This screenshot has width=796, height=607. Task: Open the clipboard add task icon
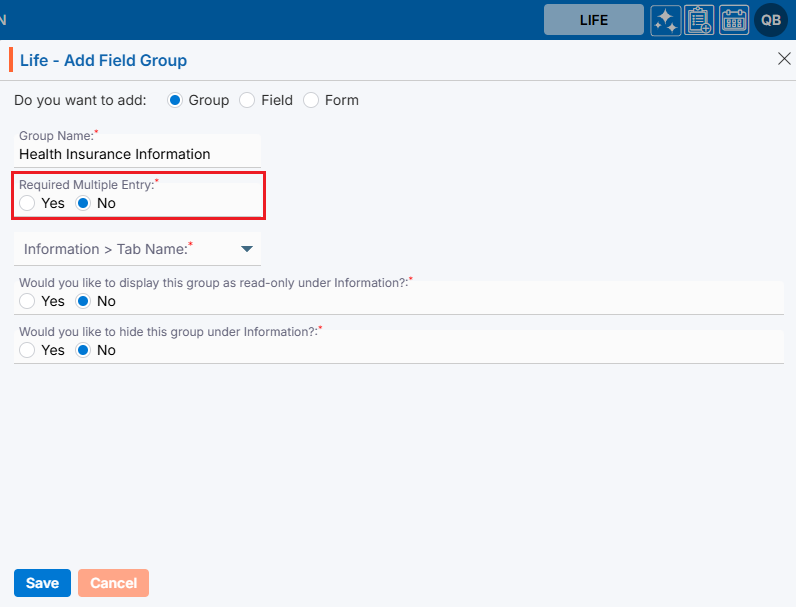(700, 20)
